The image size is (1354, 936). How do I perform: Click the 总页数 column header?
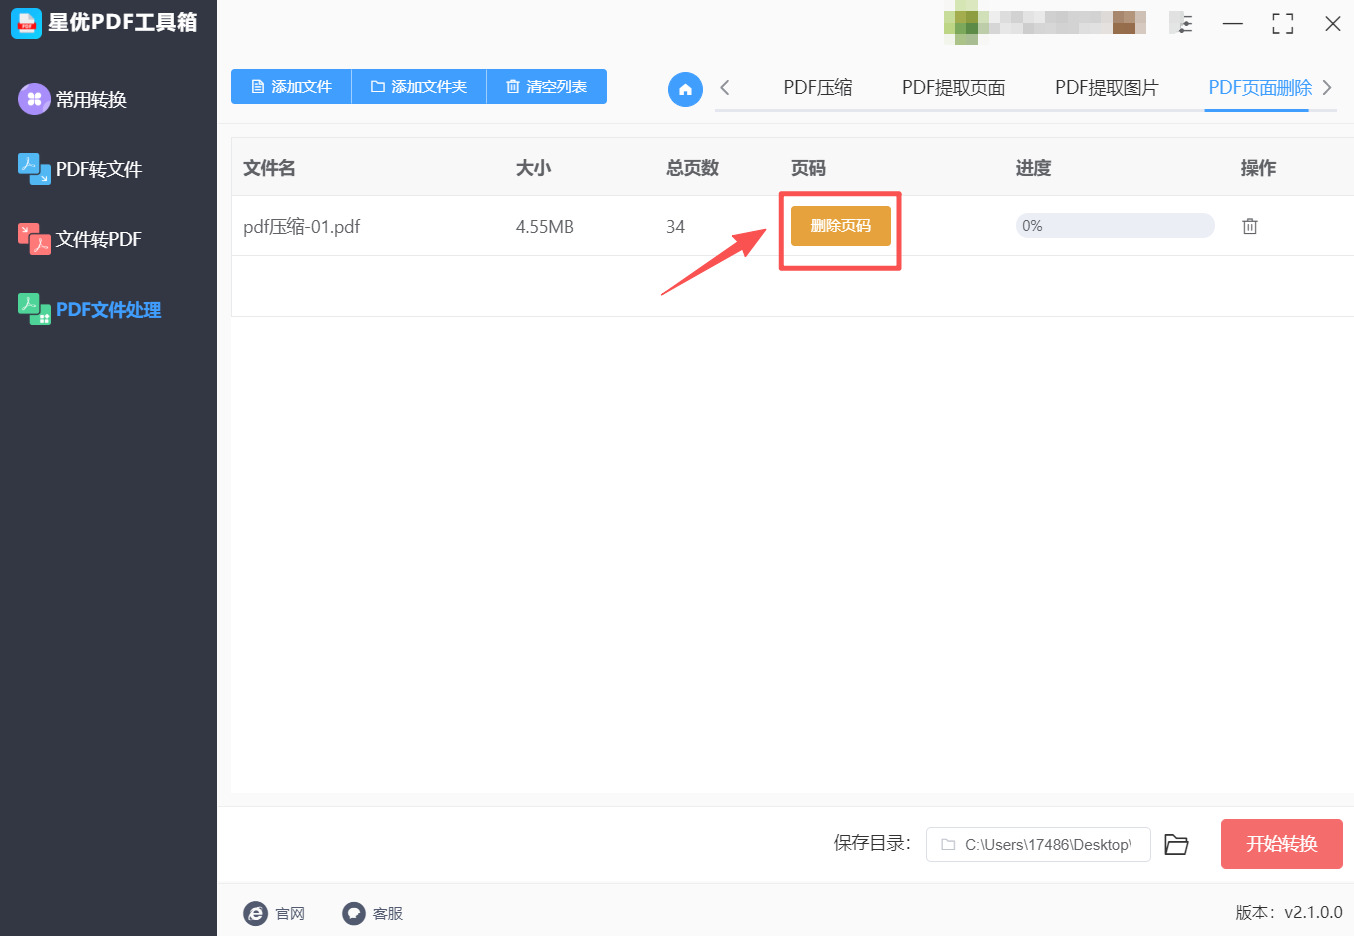693,168
